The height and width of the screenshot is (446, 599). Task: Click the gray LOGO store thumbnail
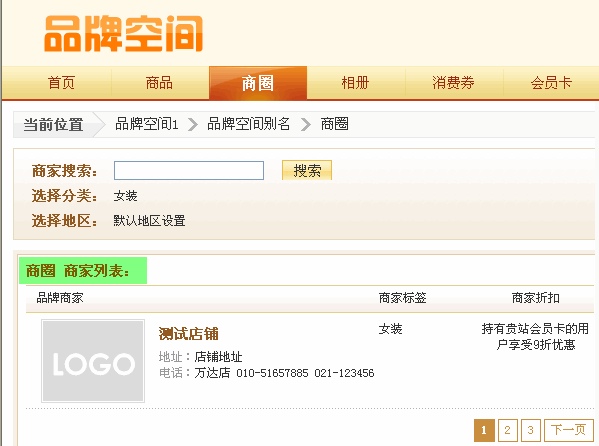93,361
